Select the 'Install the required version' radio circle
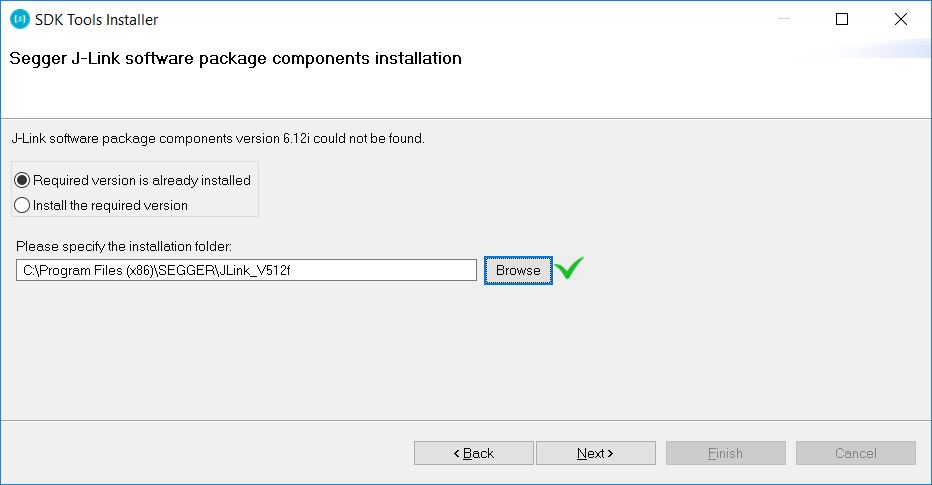This screenshot has height=485, width=932. tap(22, 205)
